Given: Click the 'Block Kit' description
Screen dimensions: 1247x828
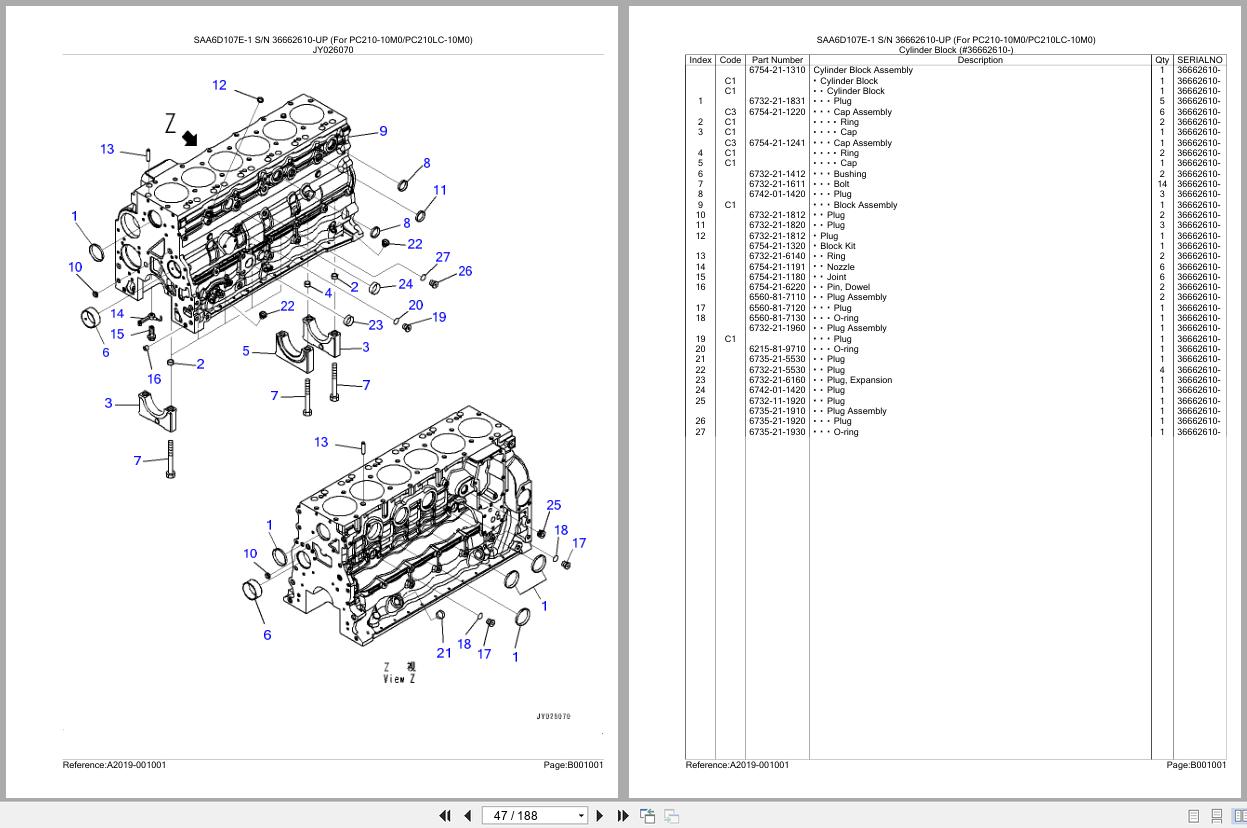Looking at the screenshot, I should [838, 246].
